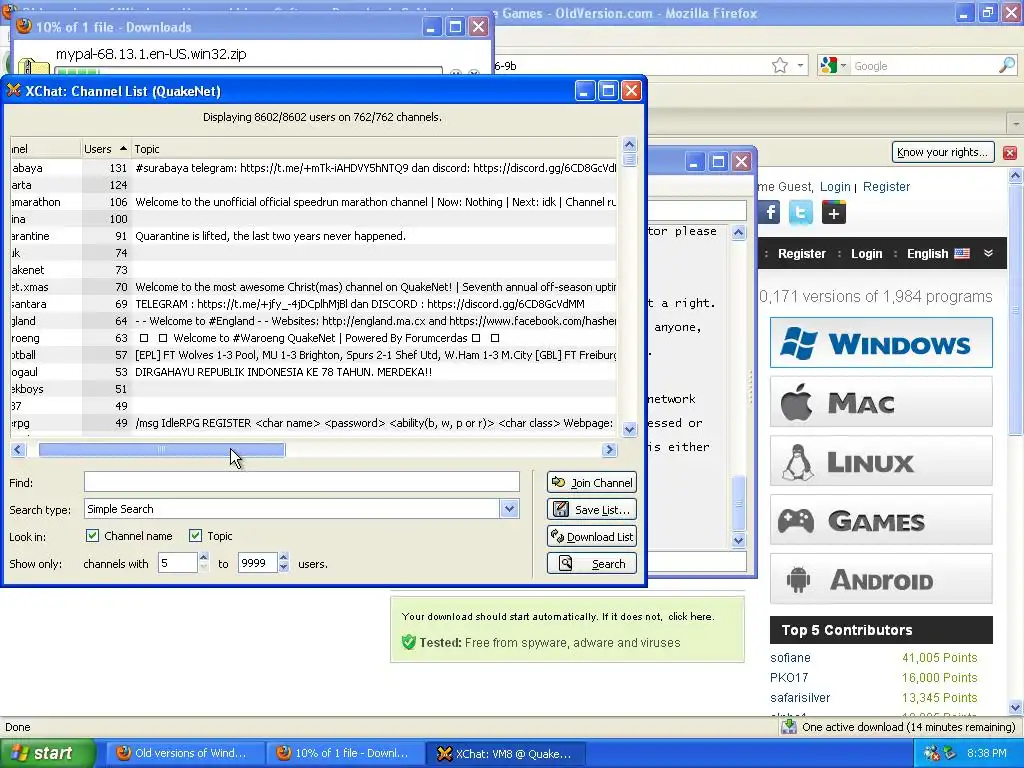Viewport: 1024px width, 768px height.
Task: Click the horizontal scrollbar thumb in channel list
Action: click(x=162, y=449)
